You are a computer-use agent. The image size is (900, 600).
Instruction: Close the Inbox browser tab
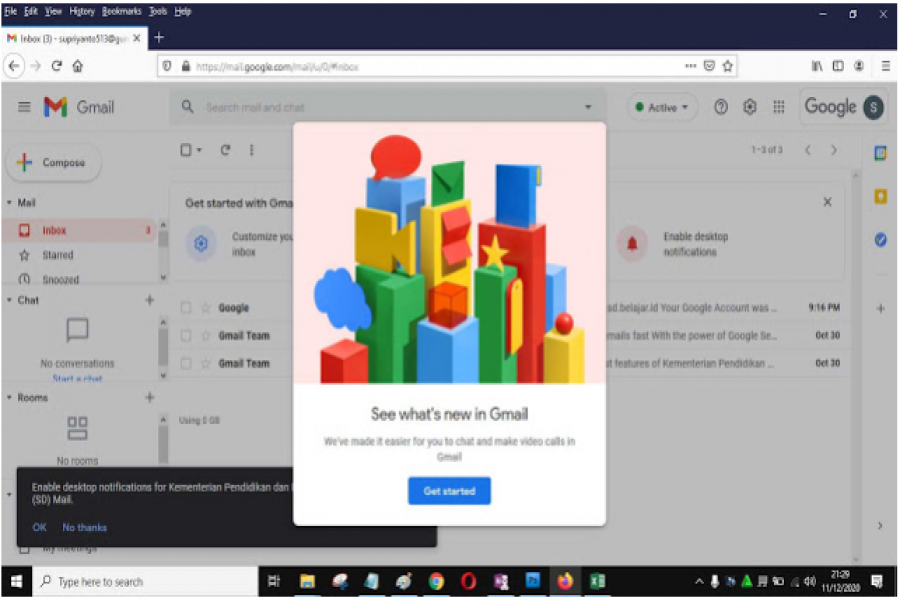click(x=137, y=38)
